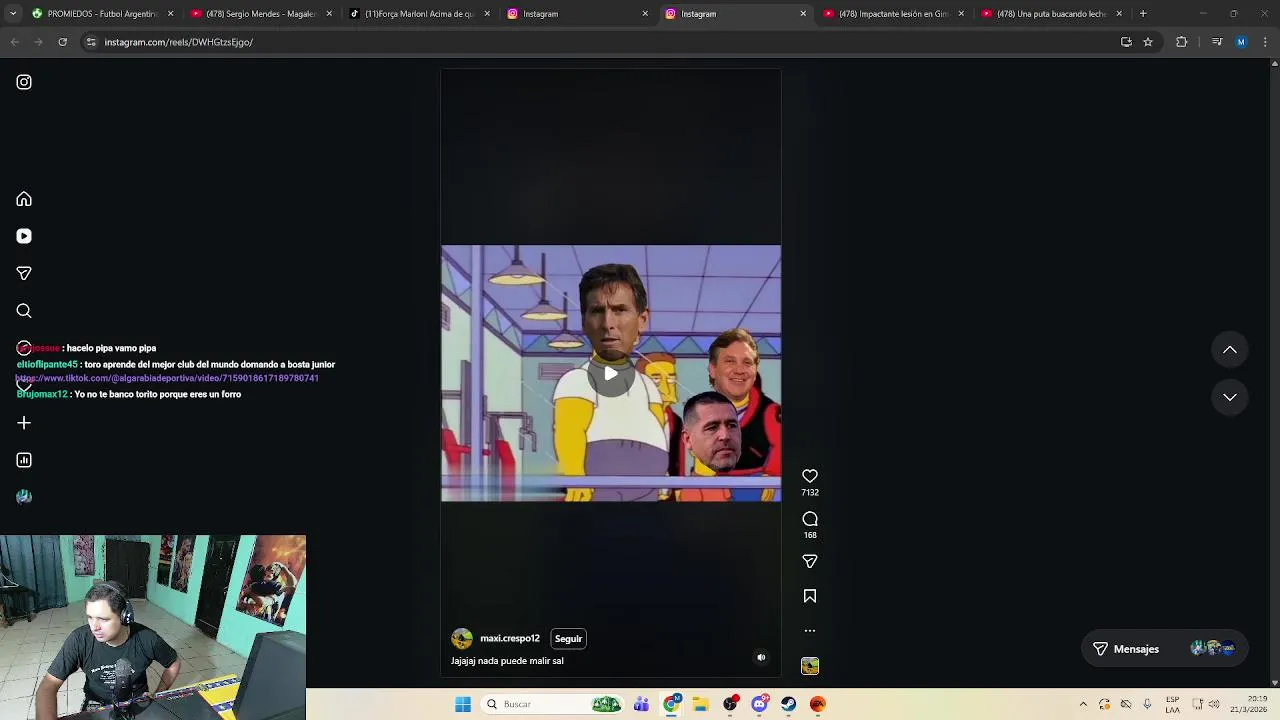
Task: Open the Instagram logo home link
Action: pyautogui.click(x=24, y=82)
